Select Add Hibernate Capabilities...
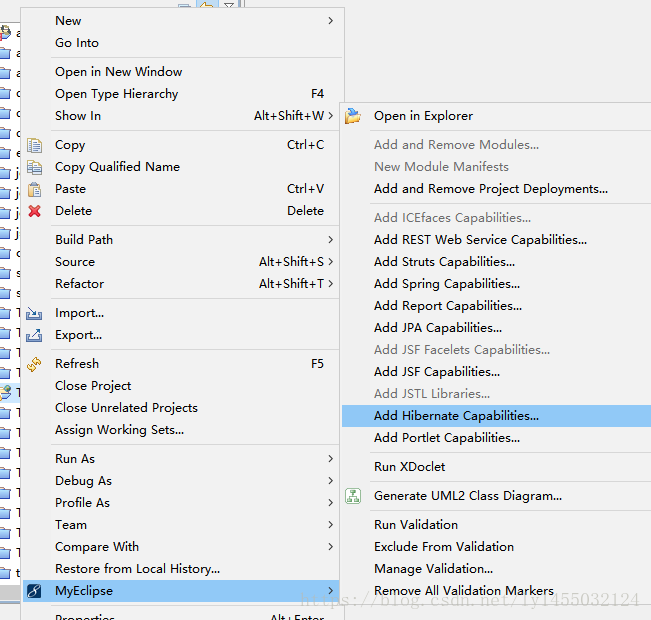 [x=496, y=416]
